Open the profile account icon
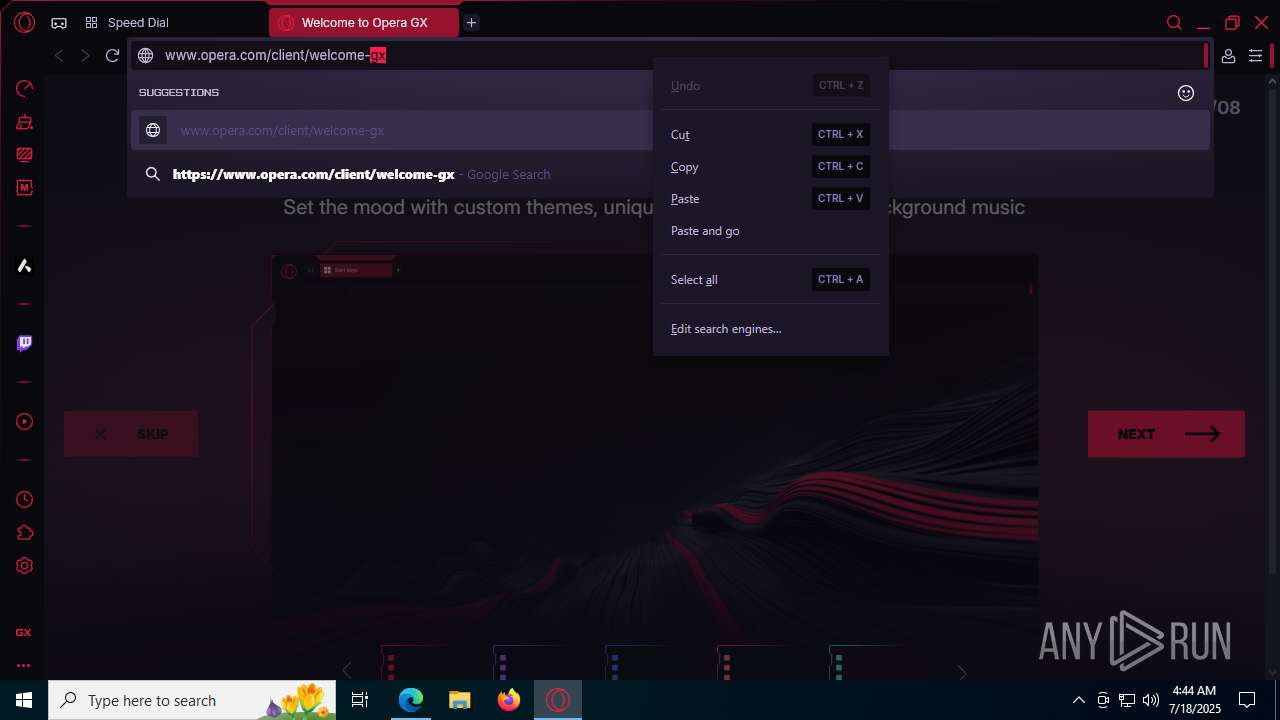Image resolution: width=1280 pixels, height=720 pixels. pos(1228,56)
